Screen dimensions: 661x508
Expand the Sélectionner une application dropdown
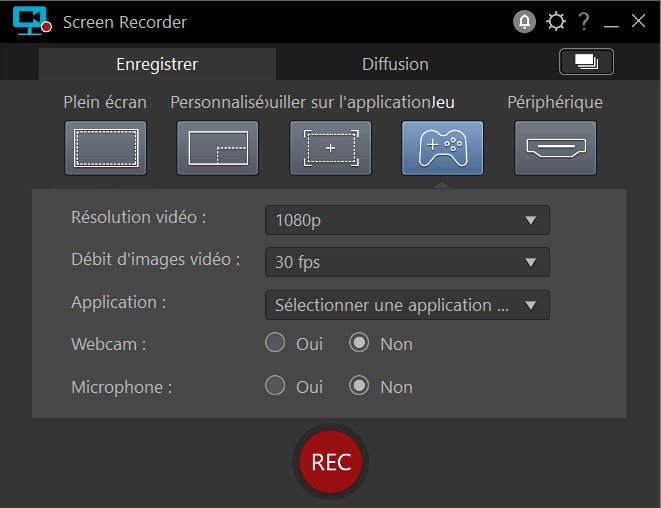(x=407, y=305)
